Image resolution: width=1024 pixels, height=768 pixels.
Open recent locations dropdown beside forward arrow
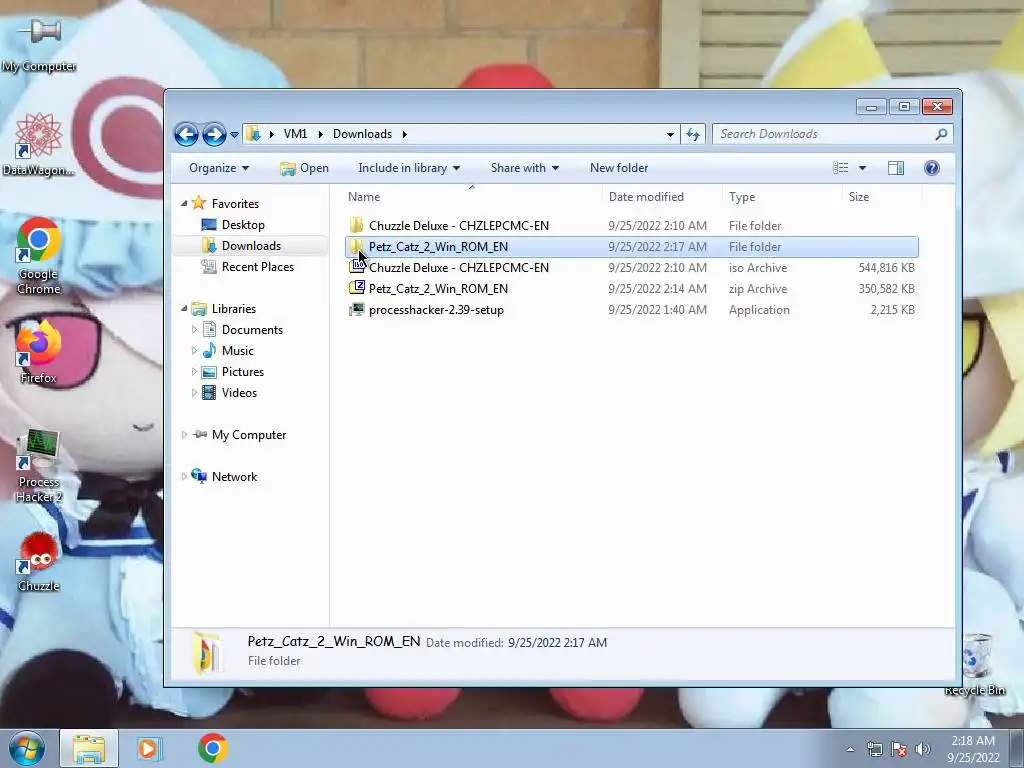pyautogui.click(x=234, y=135)
